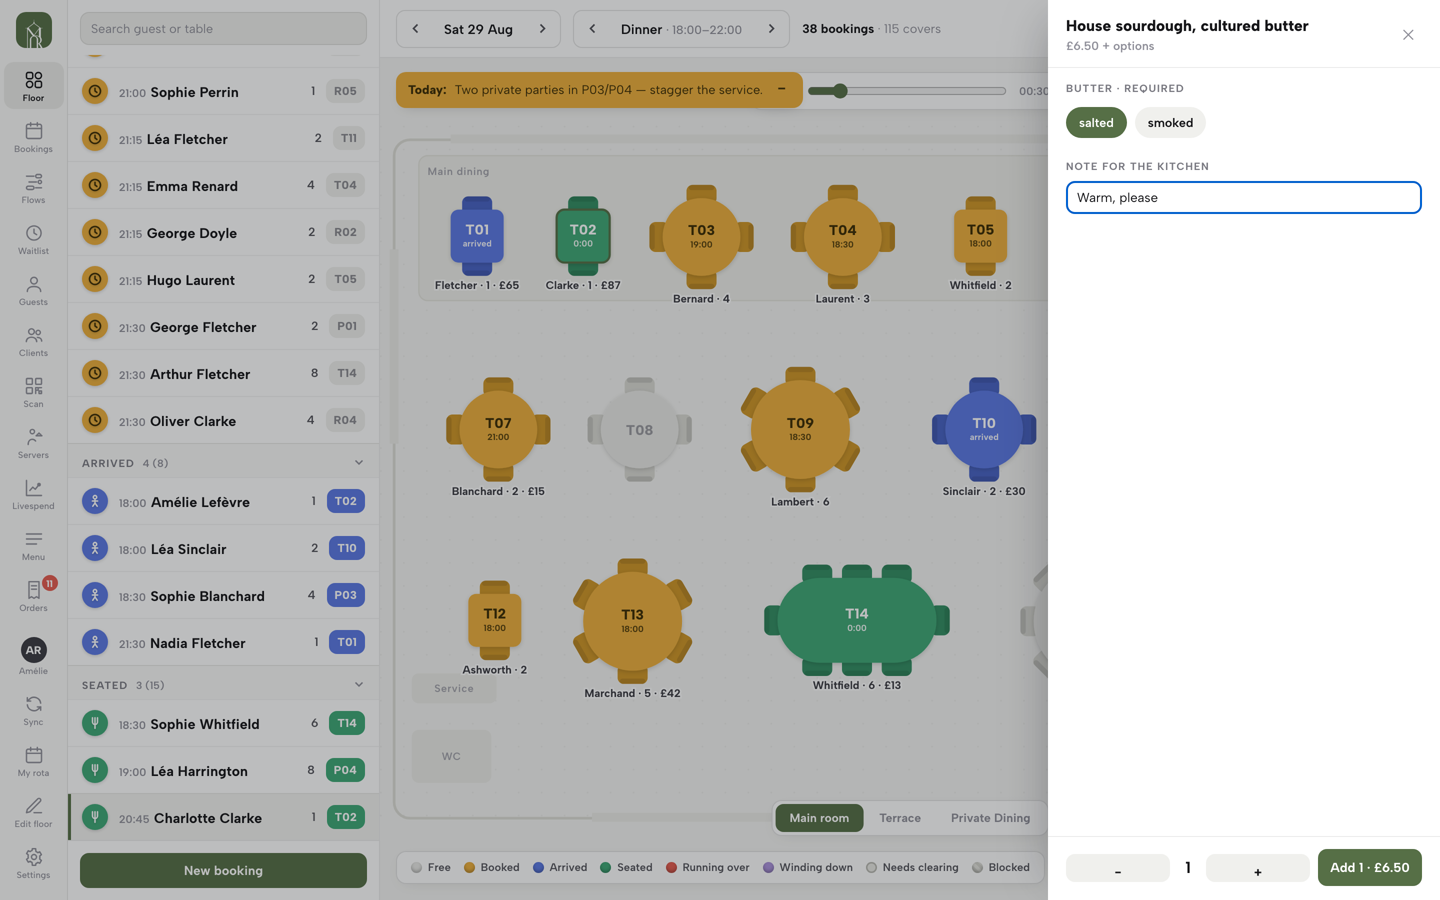Open Orders with the 11 badge
1440x900 pixels.
pyautogui.click(x=33, y=596)
